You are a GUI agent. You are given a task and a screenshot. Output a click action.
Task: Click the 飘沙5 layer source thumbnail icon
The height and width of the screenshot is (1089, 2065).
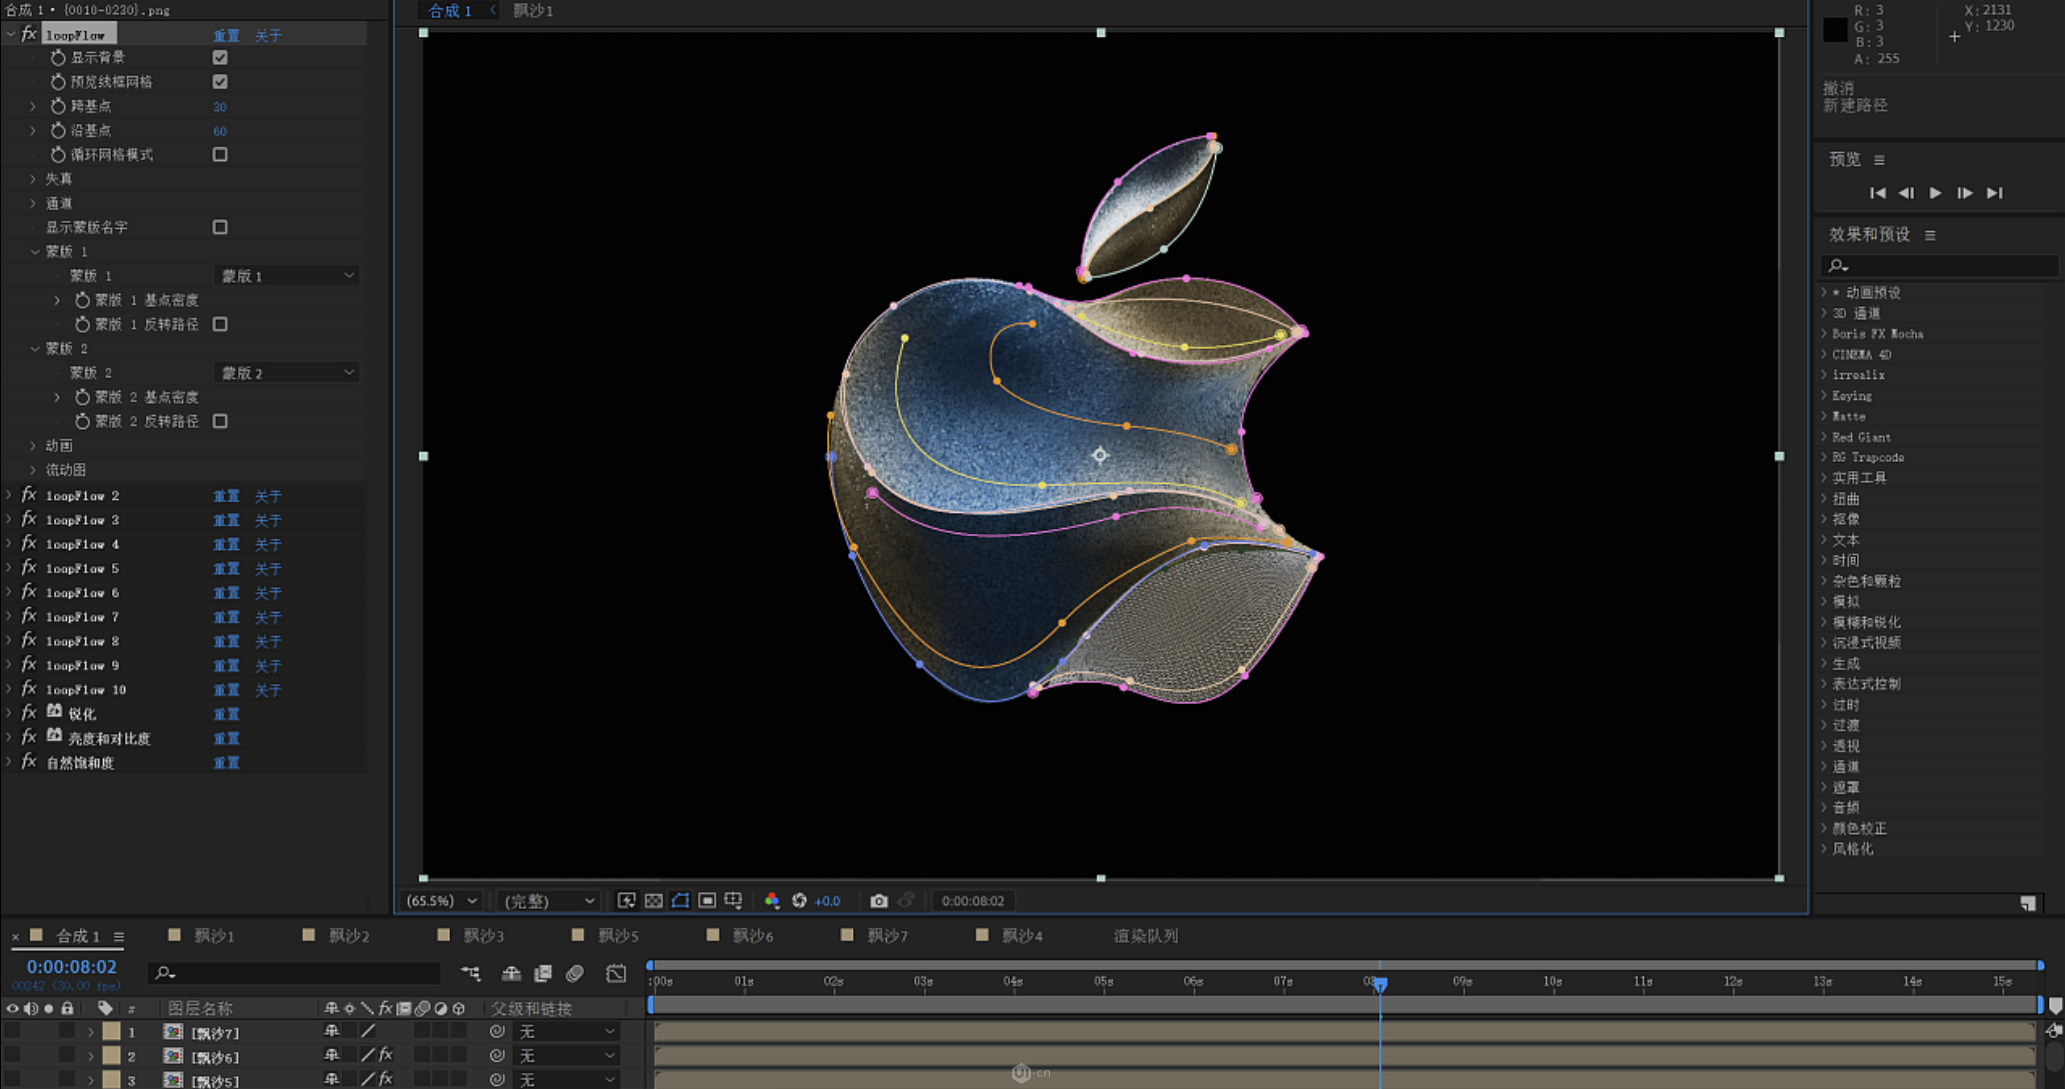click(x=173, y=1080)
